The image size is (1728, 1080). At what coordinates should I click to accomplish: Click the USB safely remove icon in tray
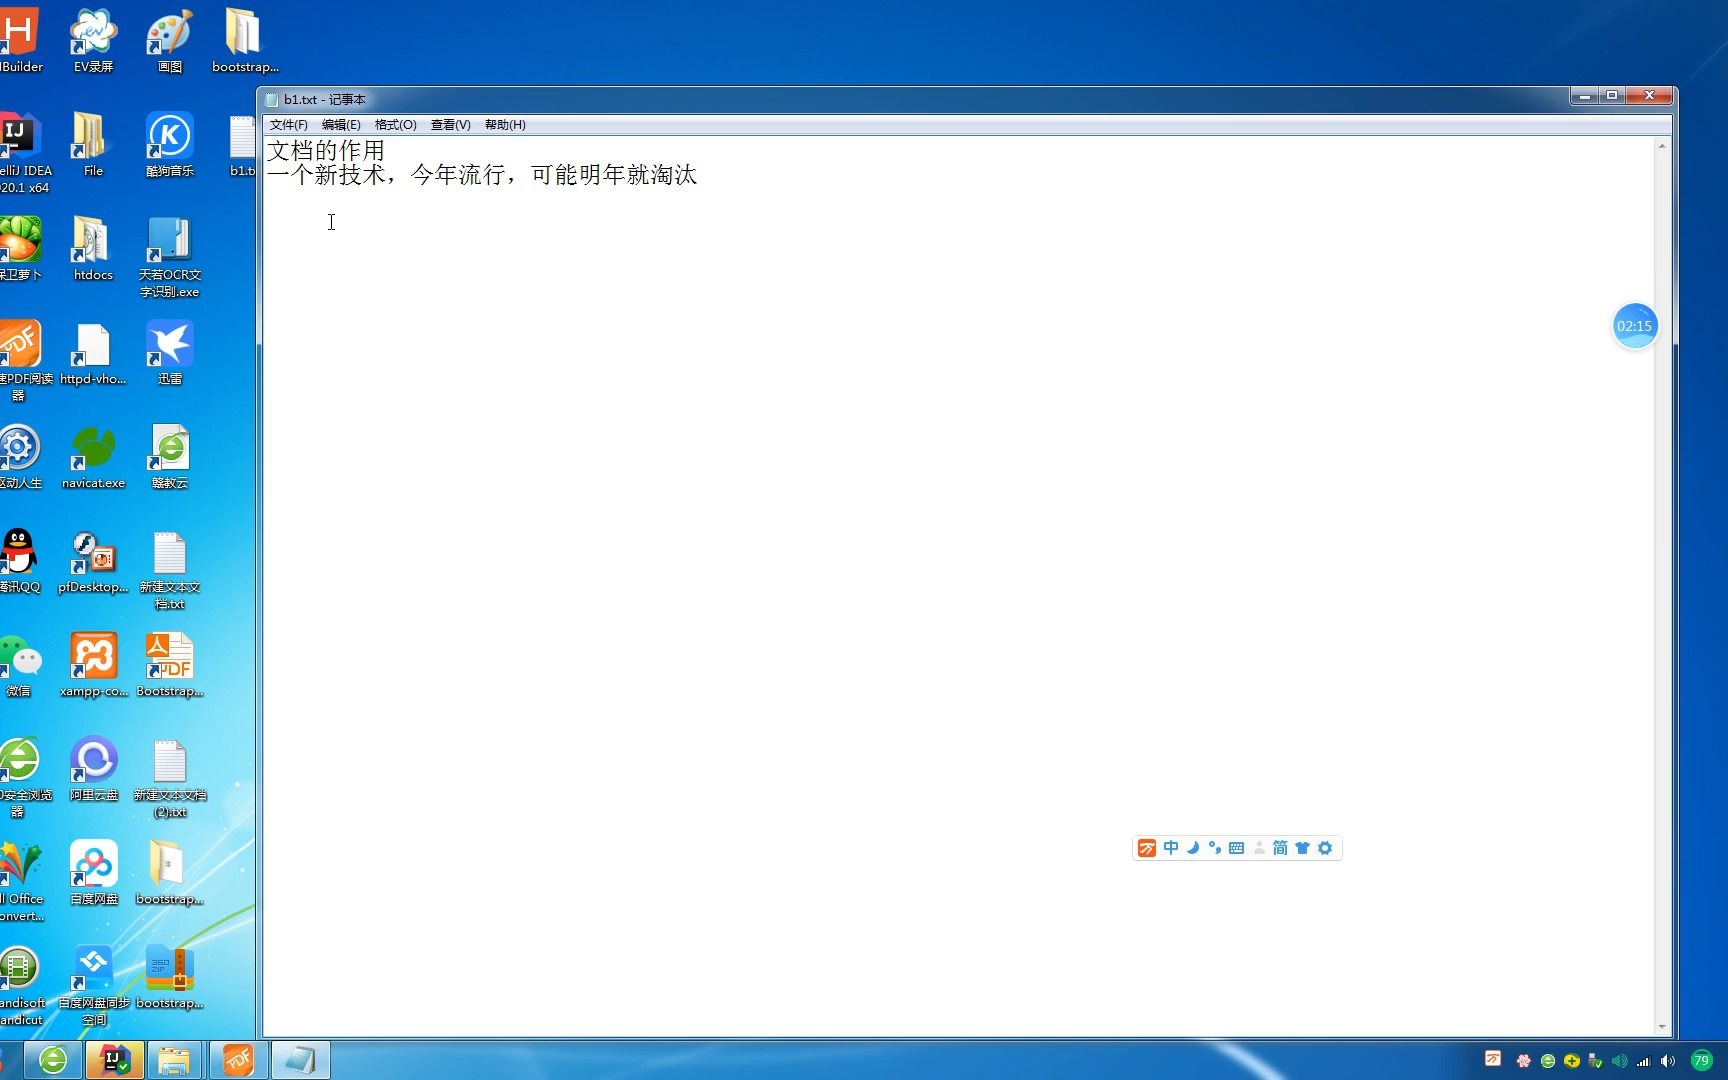coord(1595,1061)
